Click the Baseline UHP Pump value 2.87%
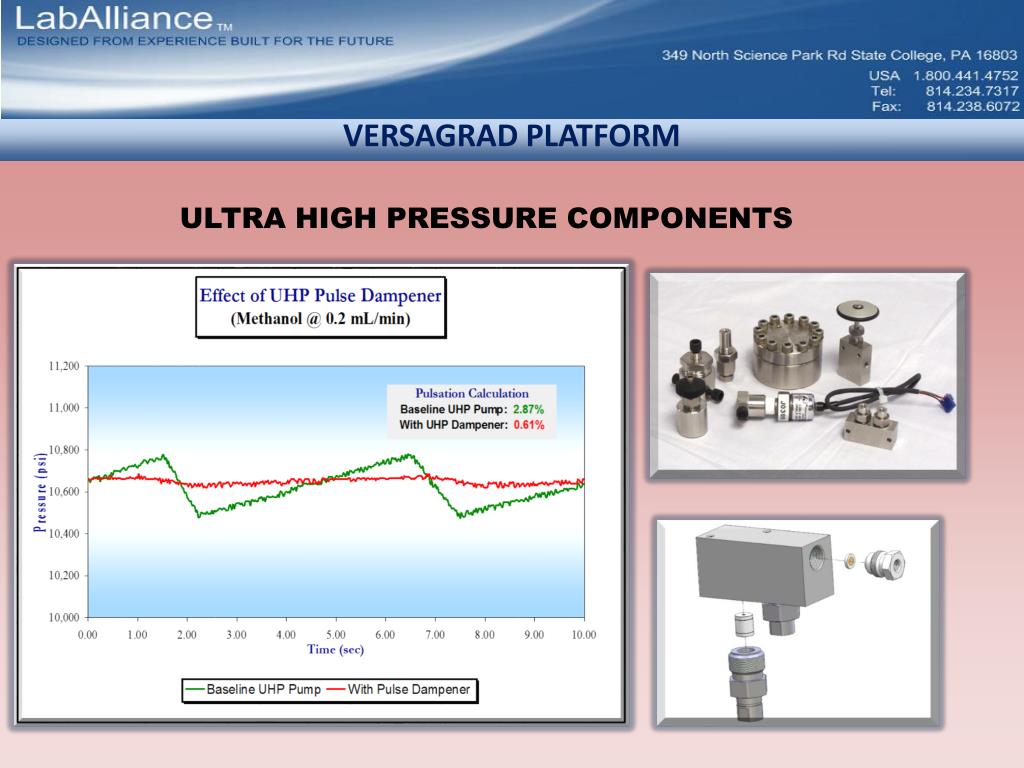Viewport: 1024px width, 768px height. coord(528,409)
